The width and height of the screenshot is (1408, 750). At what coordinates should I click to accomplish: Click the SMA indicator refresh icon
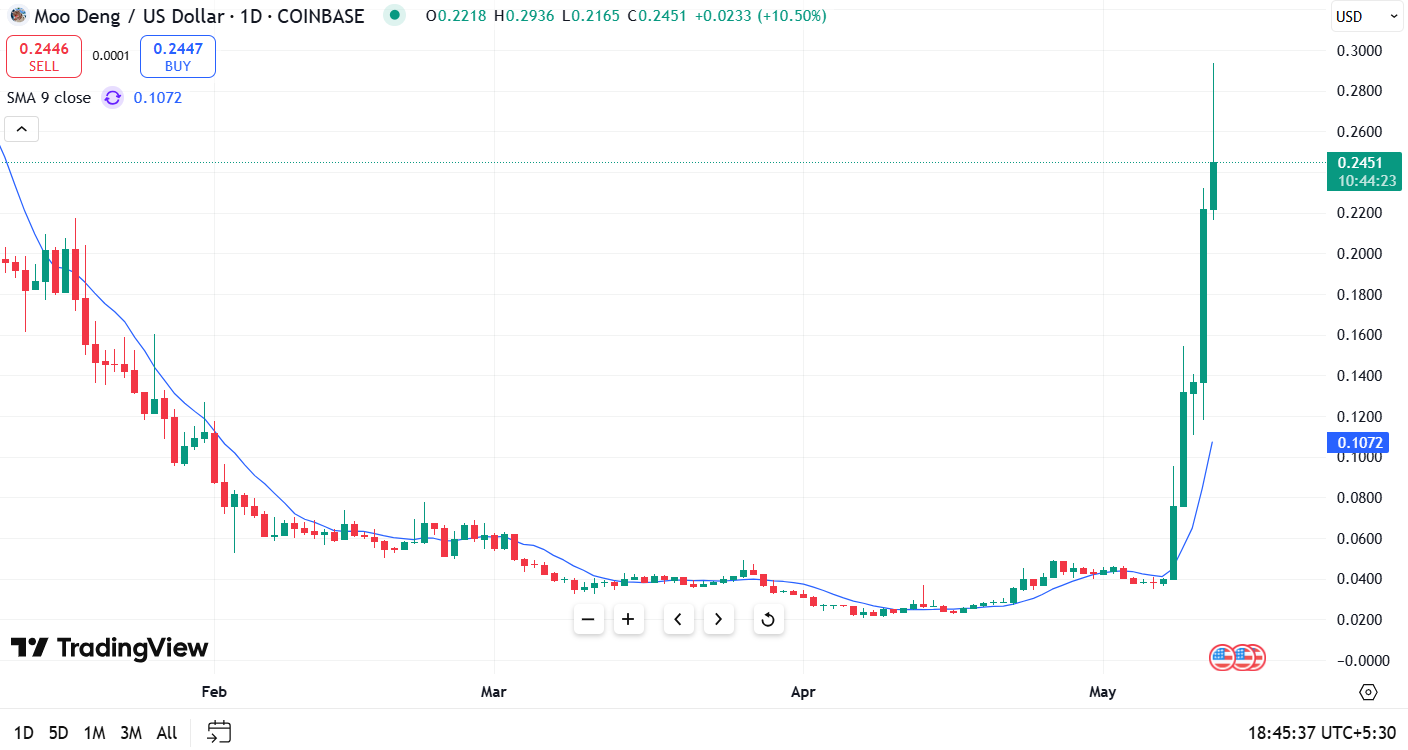[x=113, y=97]
